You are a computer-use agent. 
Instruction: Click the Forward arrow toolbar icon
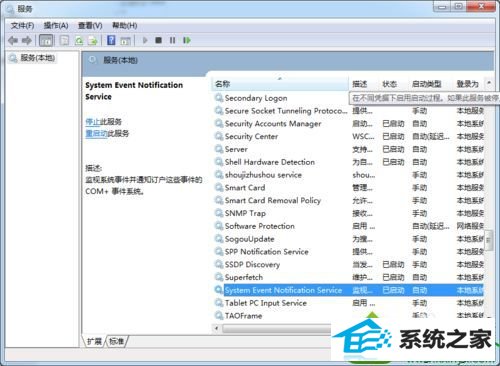tap(26, 41)
